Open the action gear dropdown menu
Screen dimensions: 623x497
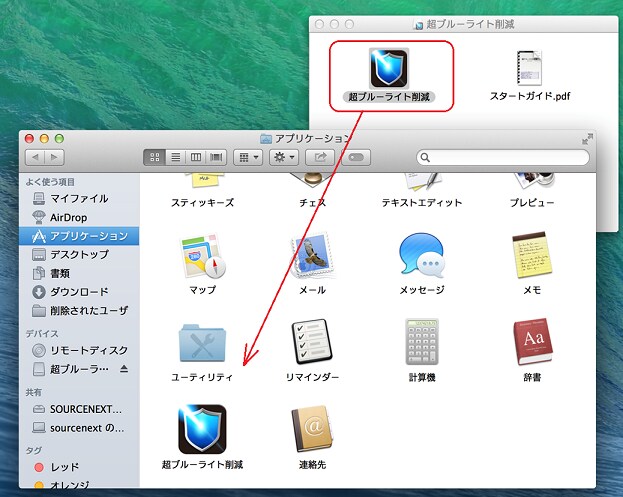tap(284, 157)
